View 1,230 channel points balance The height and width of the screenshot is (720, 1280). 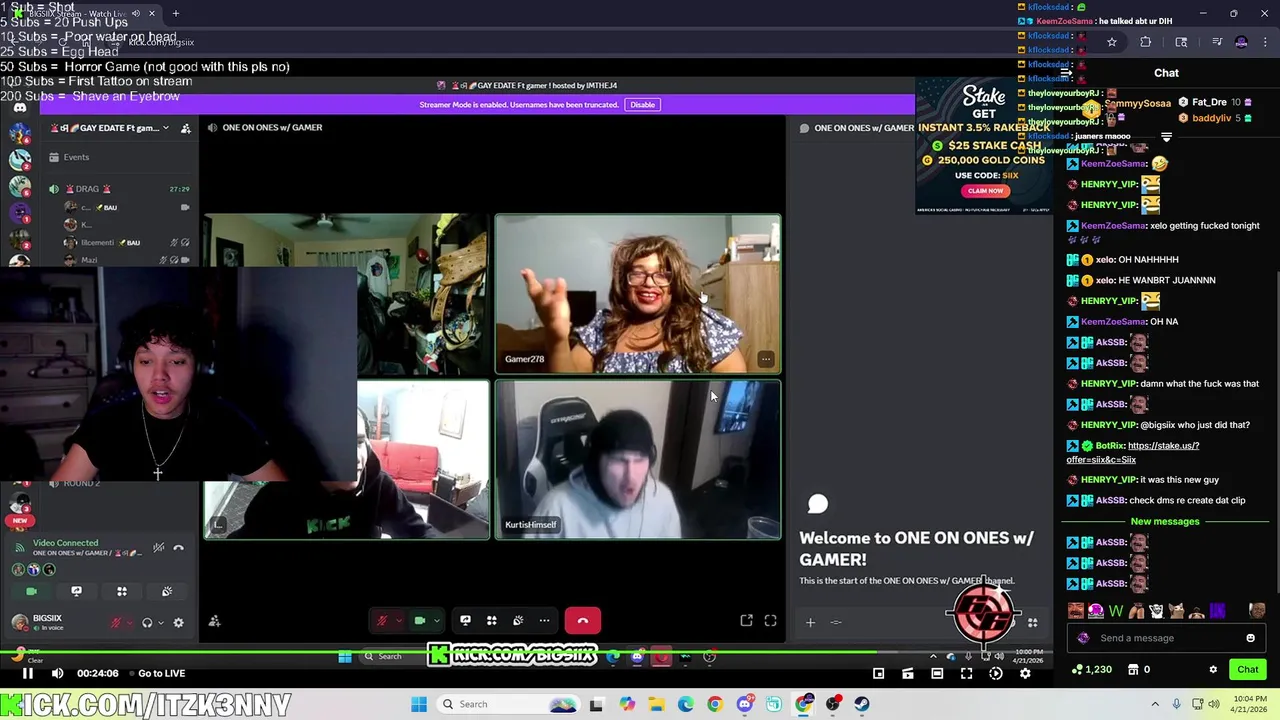[x=1092, y=669]
